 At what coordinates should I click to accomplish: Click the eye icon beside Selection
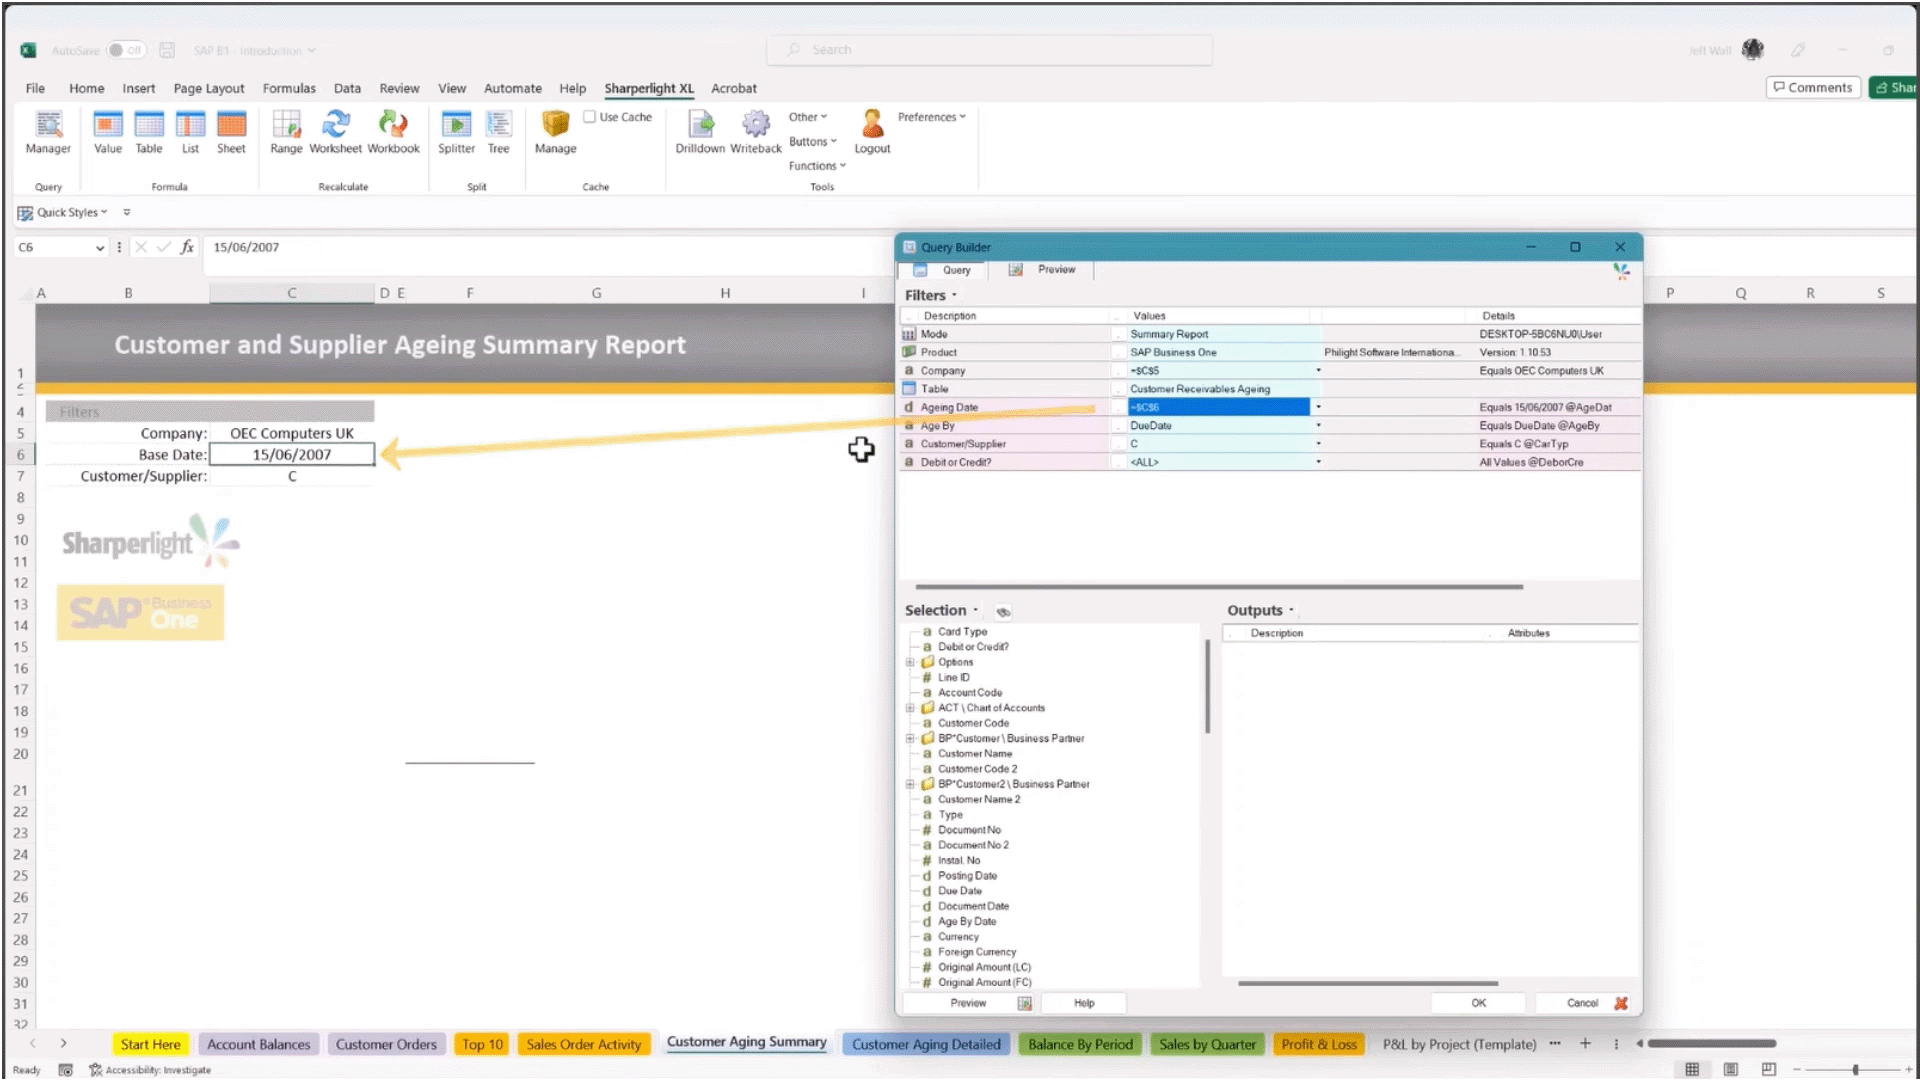coord(1003,611)
